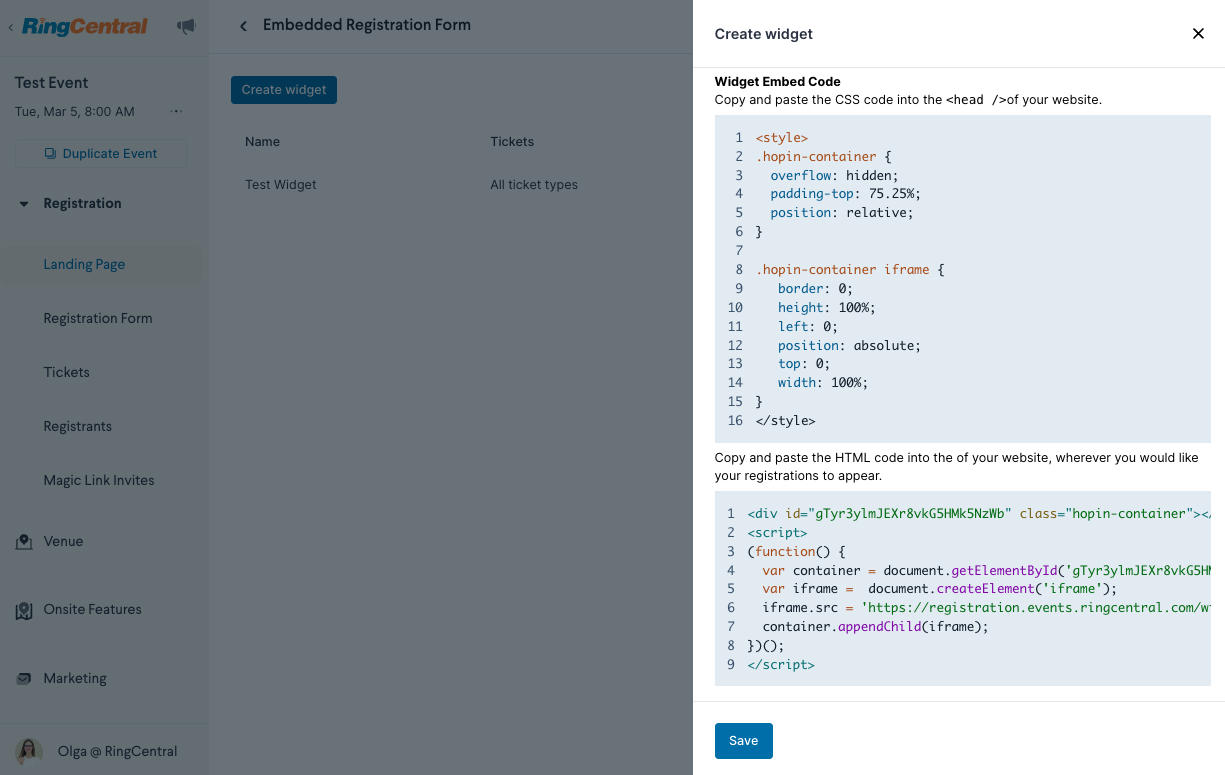1225x775 pixels.
Task: Click the Venue map icon
Action: [x=24, y=542]
